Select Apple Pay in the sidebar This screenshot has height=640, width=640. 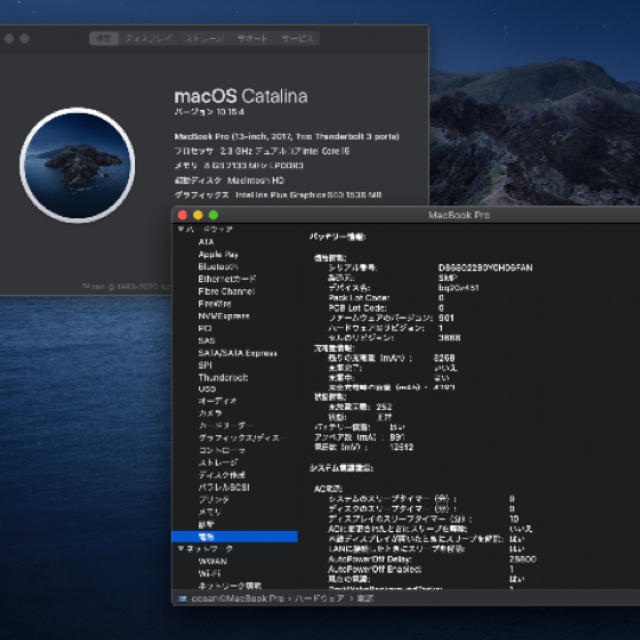pyautogui.click(x=218, y=254)
